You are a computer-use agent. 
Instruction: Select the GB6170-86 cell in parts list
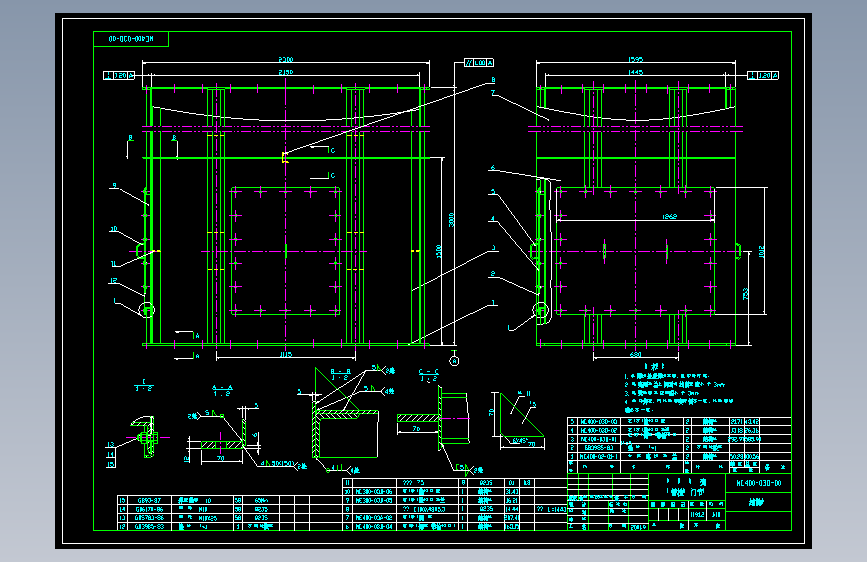[x=149, y=509]
